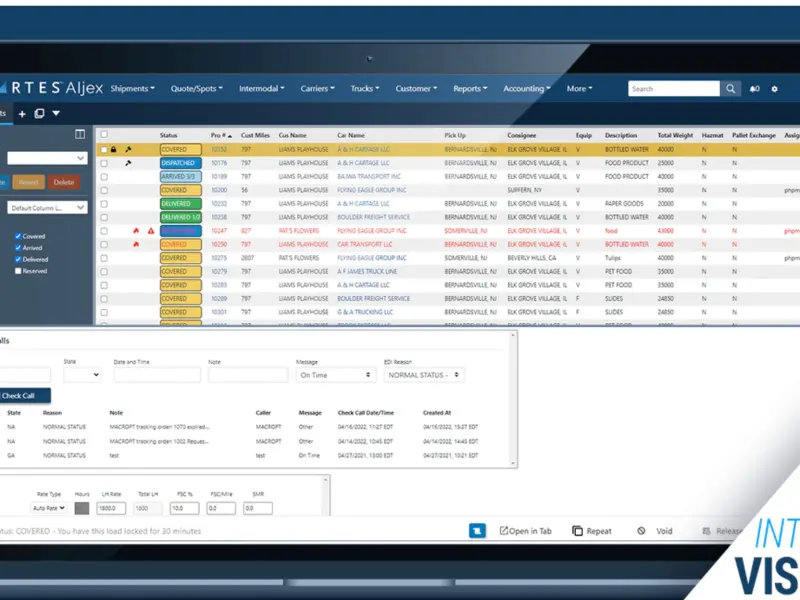Open the More menu
800x600 pixels.
pyautogui.click(x=580, y=89)
